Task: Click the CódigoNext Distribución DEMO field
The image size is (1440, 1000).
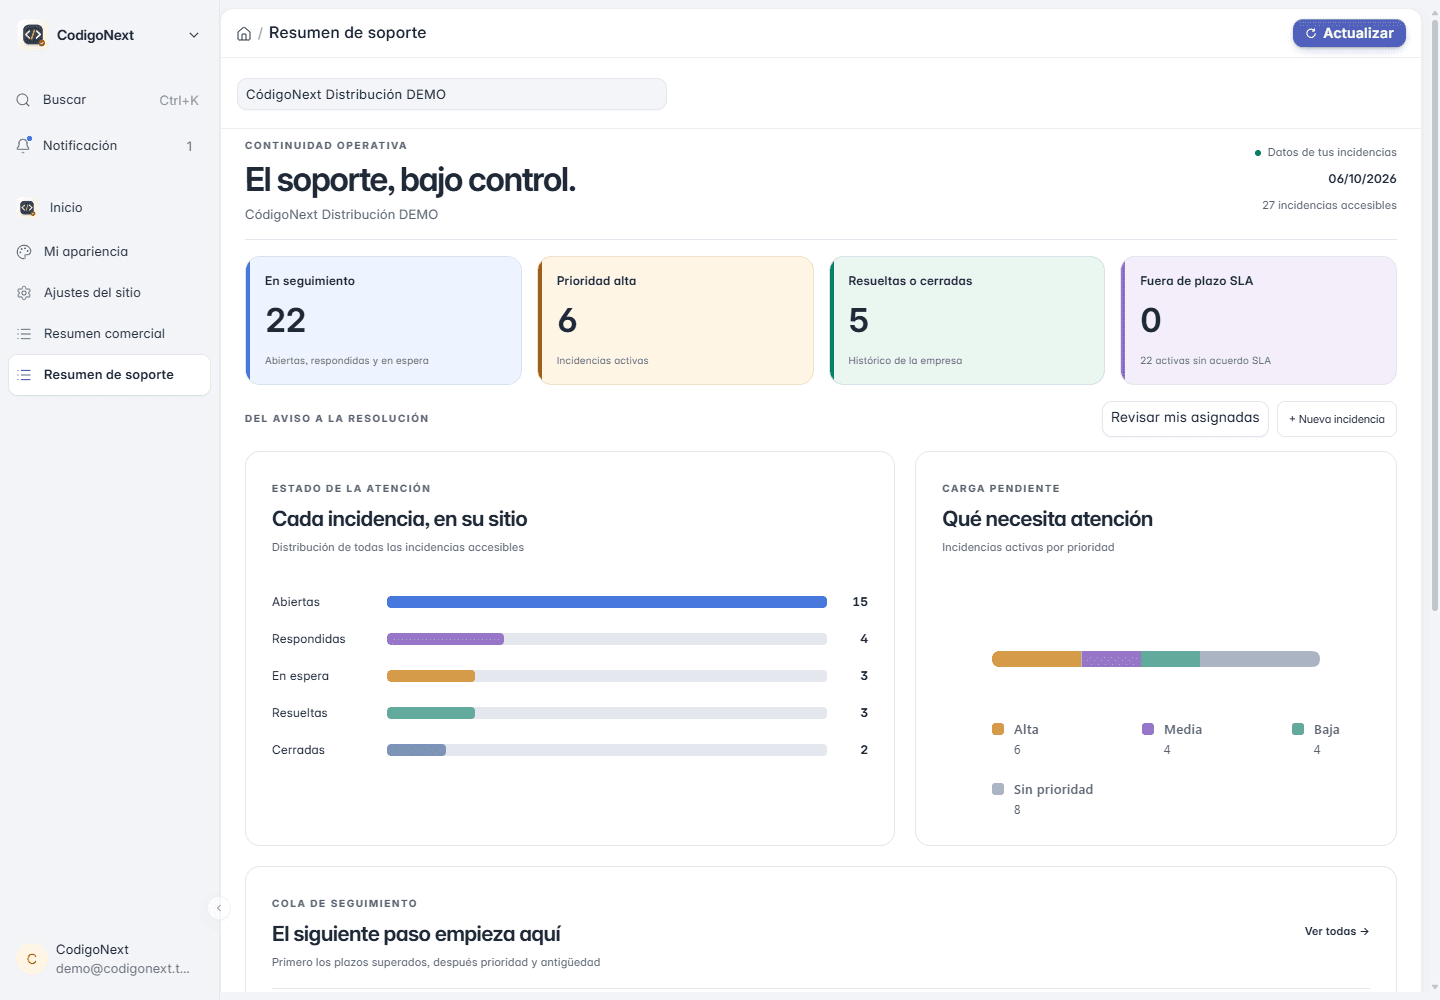Action: click(x=452, y=94)
